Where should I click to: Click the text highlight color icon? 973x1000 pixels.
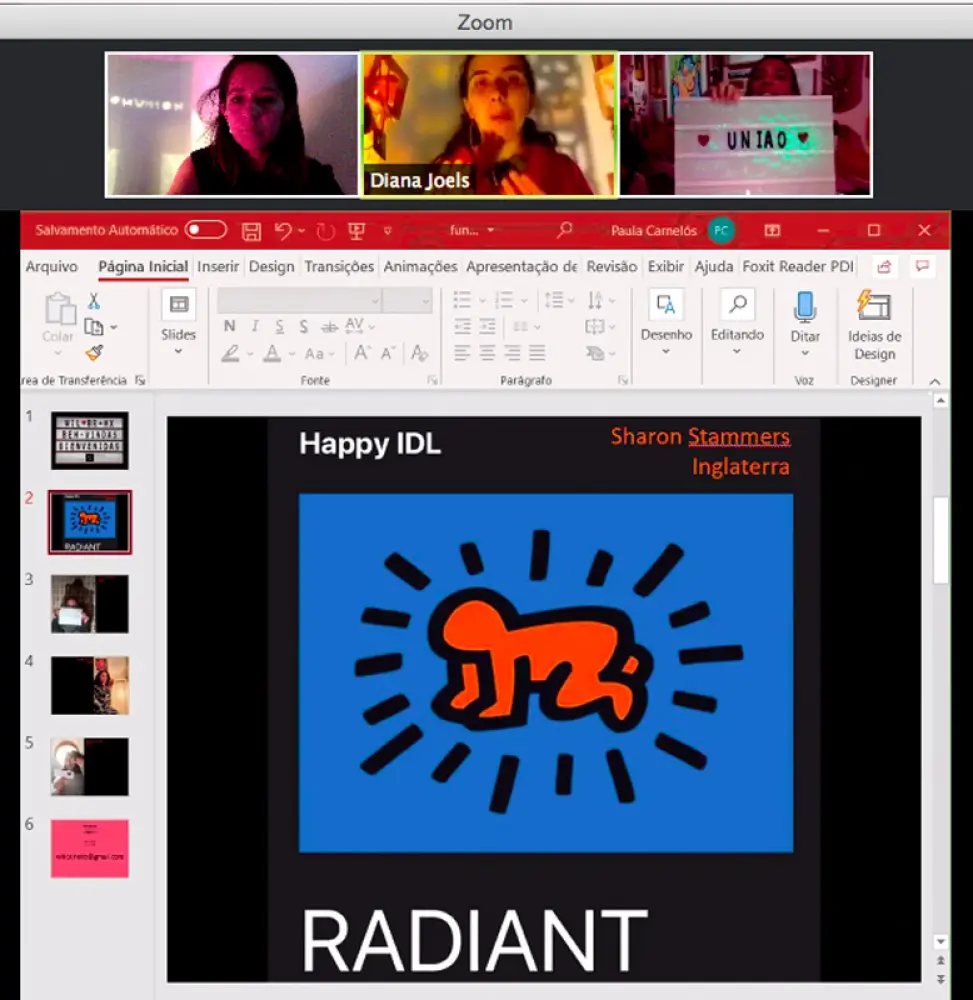pyautogui.click(x=230, y=353)
